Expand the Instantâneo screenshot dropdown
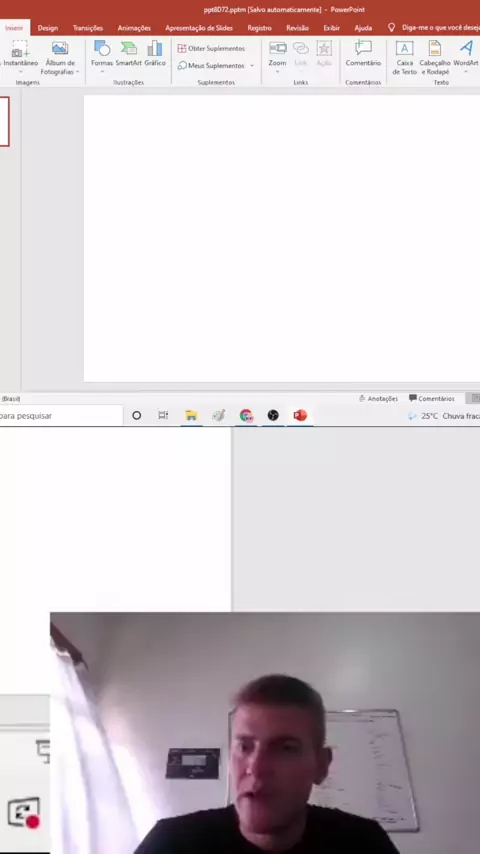 pos(21,71)
